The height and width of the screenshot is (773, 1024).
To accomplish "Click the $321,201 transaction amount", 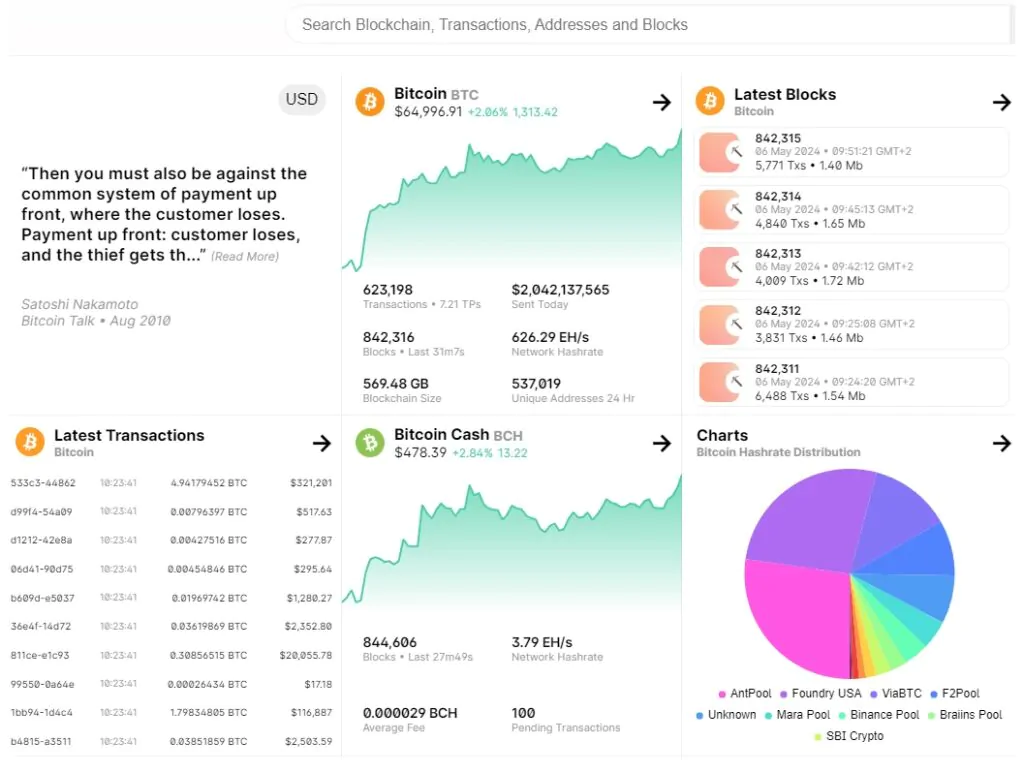I will click(311, 483).
